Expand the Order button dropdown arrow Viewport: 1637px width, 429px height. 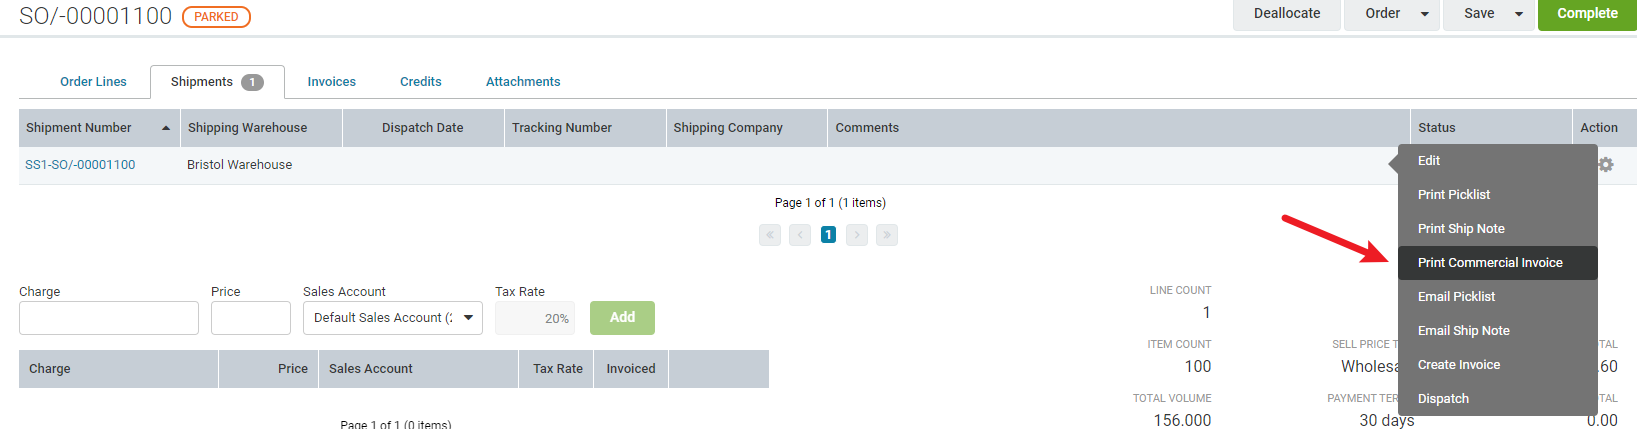click(1425, 14)
